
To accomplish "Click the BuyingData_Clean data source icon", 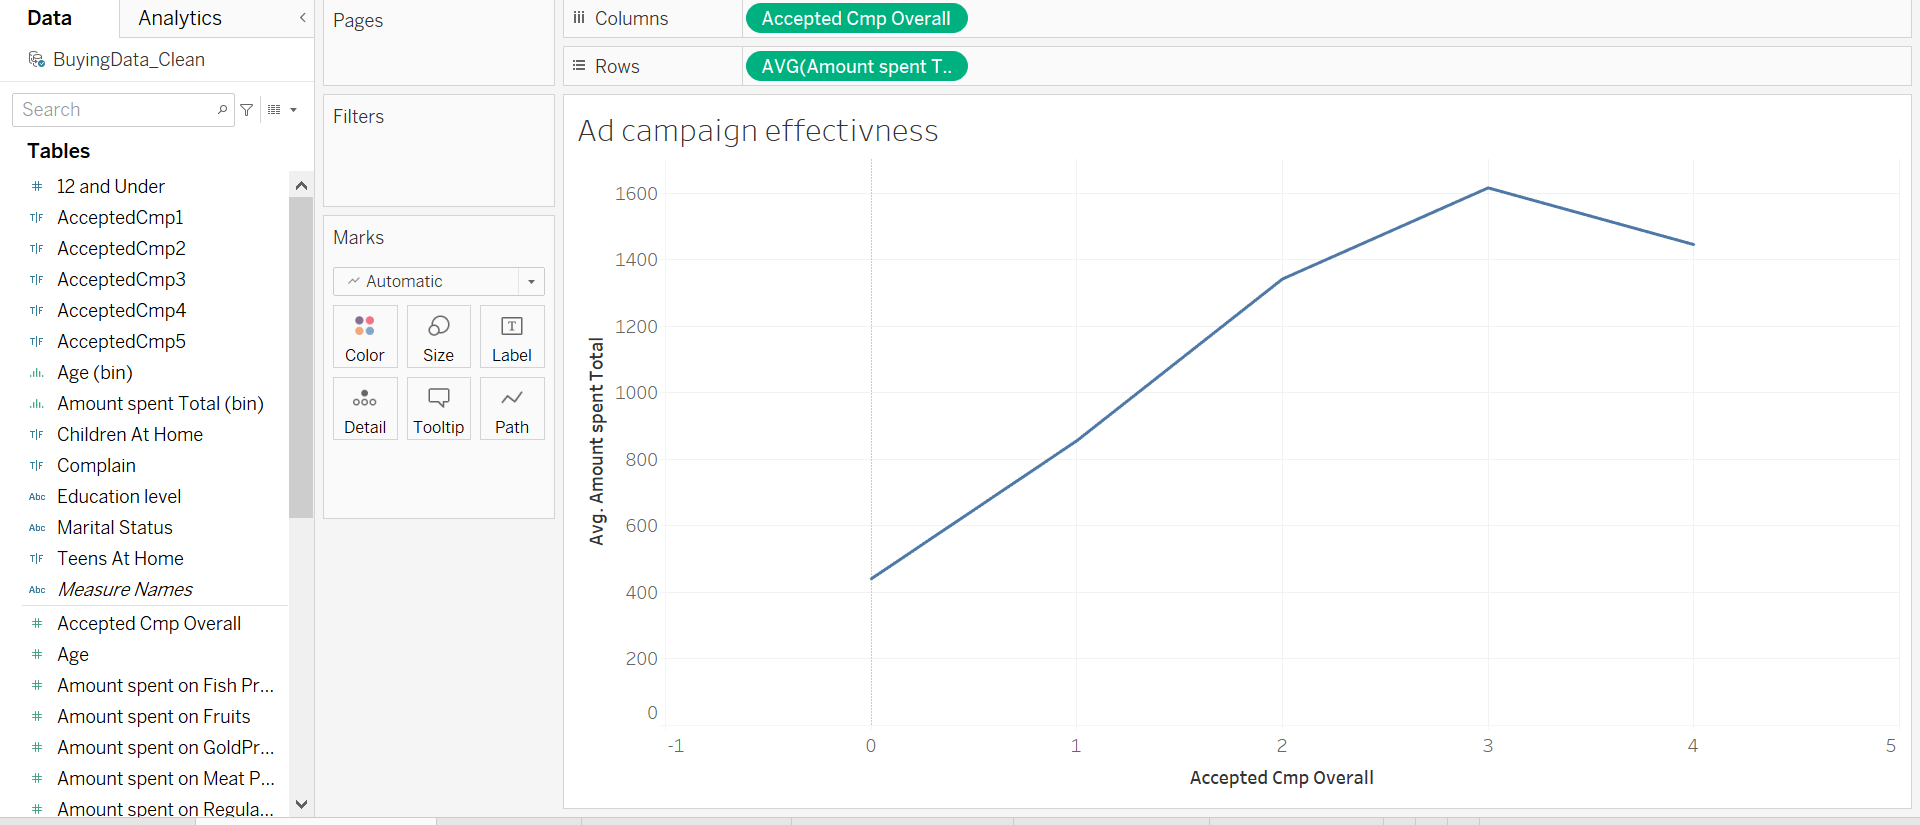I will (x=37, y=60).
